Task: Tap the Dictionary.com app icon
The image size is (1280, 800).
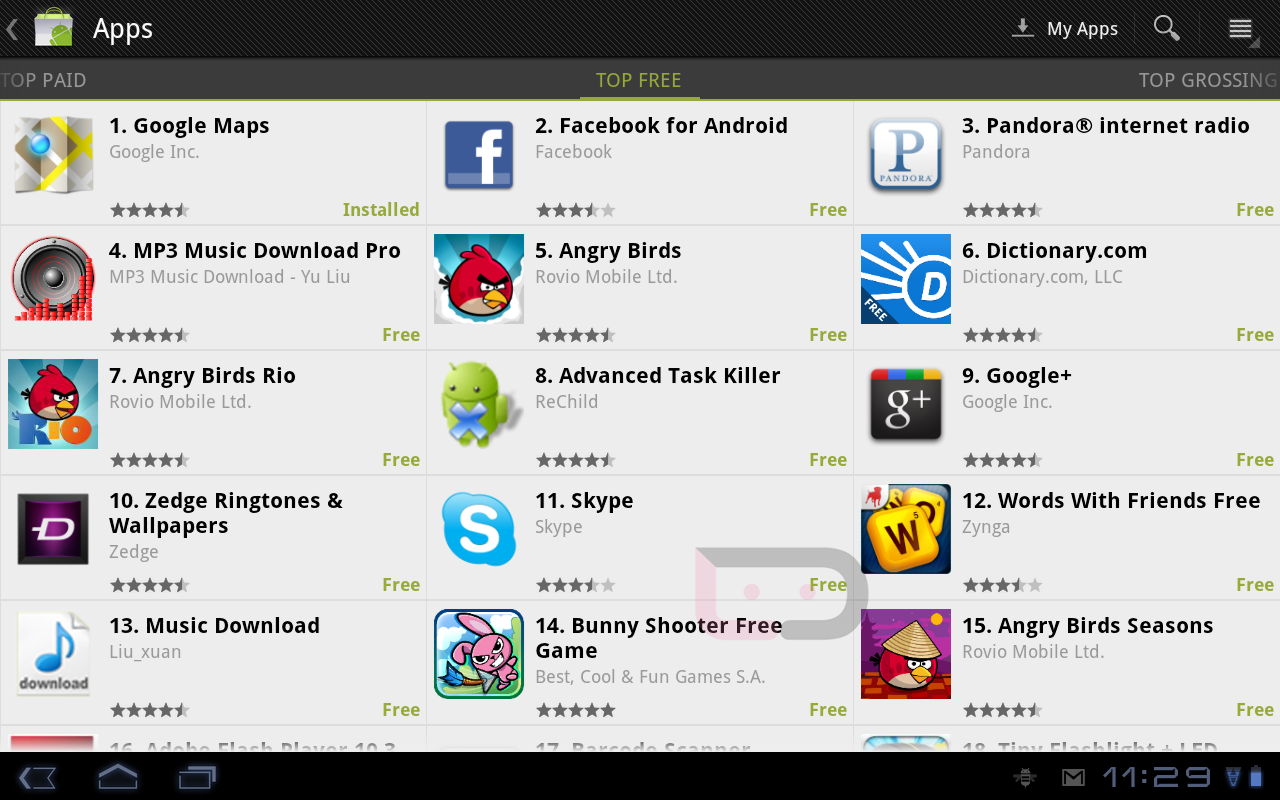Action: pyautogui.click(x=906, y=279)
